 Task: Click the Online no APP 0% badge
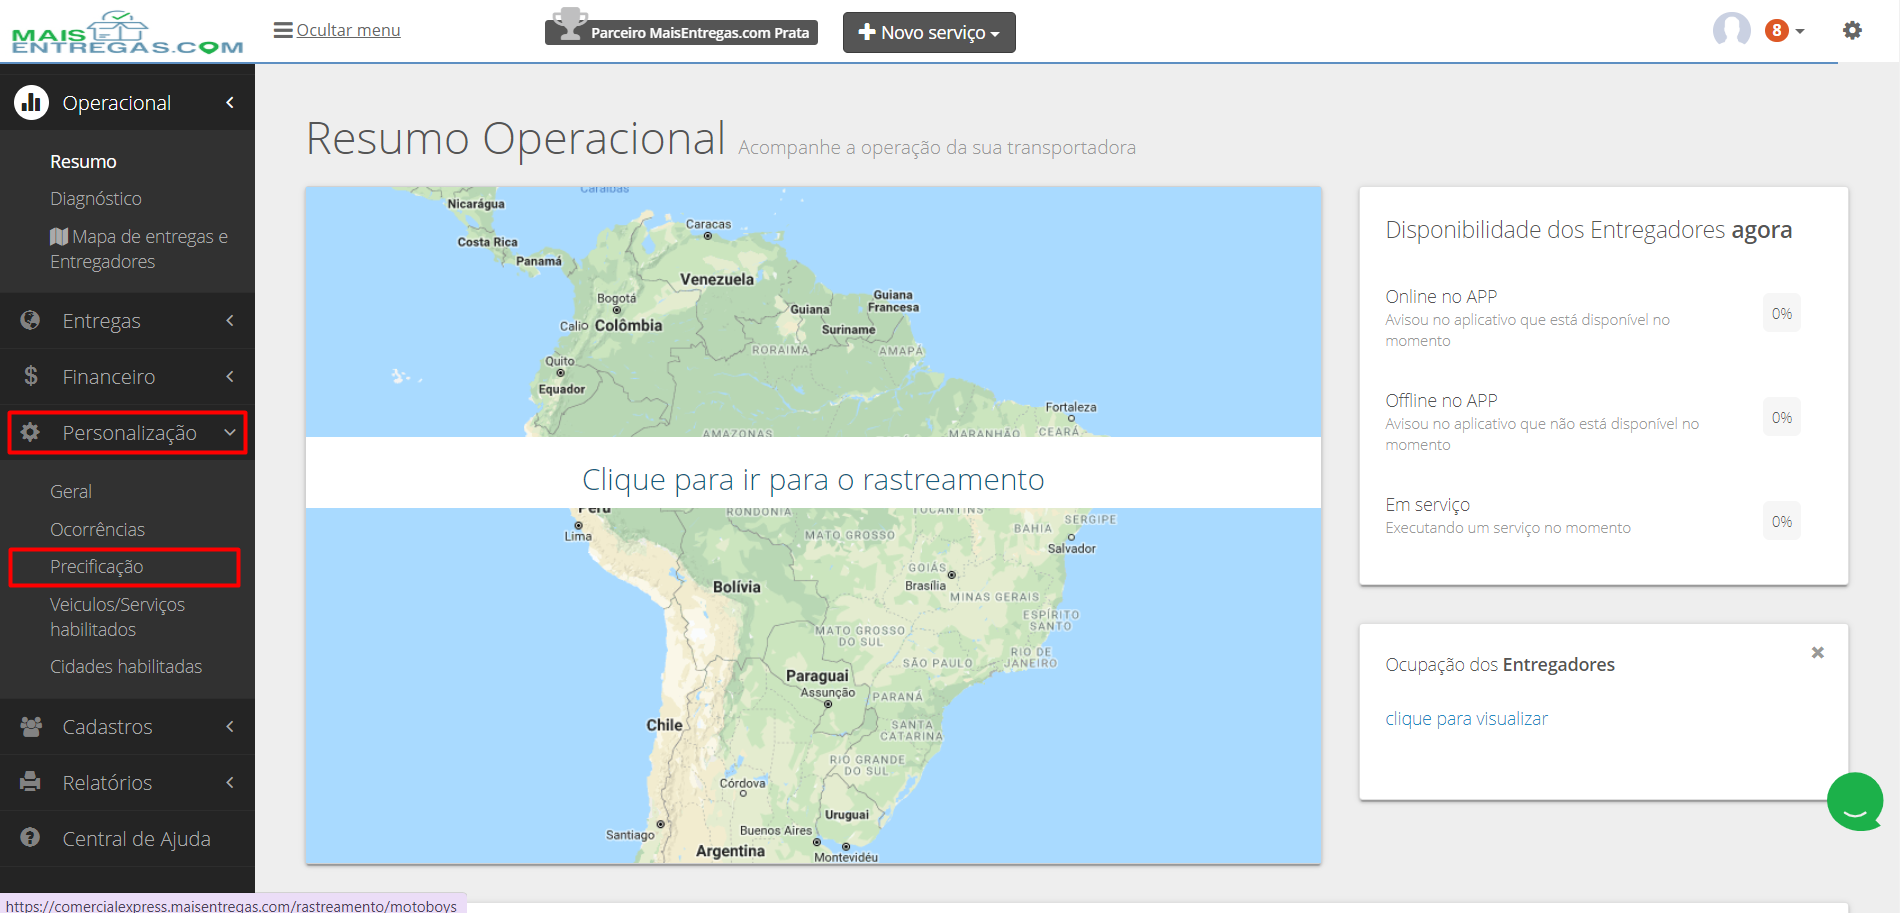point(1781,313)
